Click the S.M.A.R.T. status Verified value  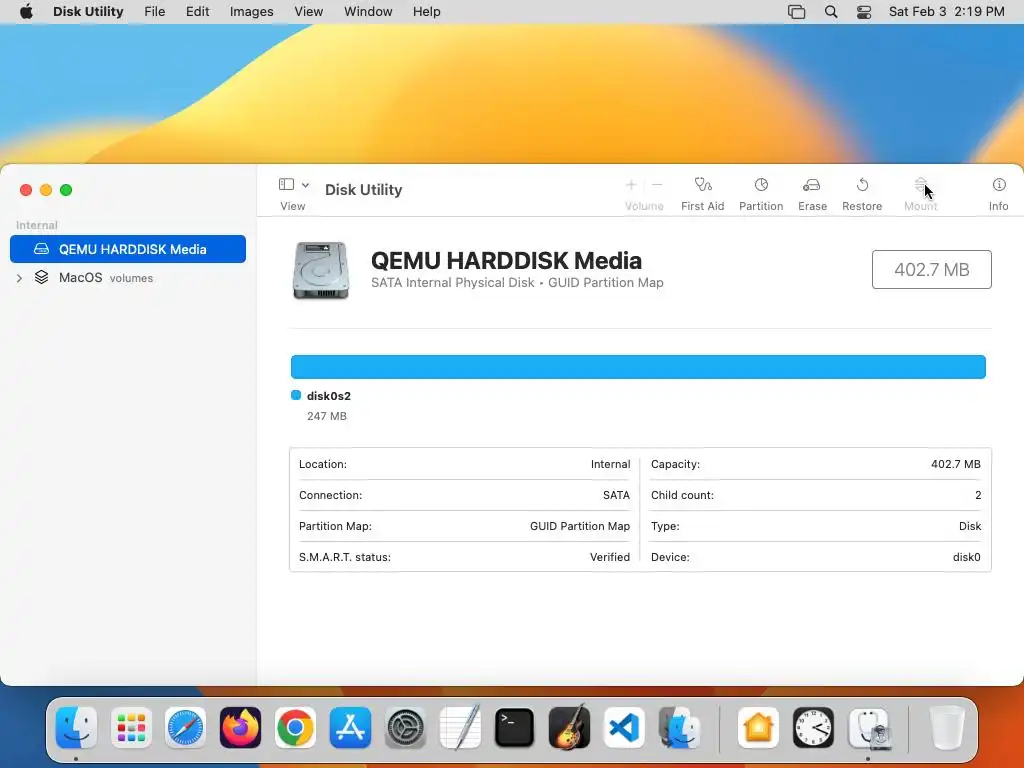[x=609, y=557]
